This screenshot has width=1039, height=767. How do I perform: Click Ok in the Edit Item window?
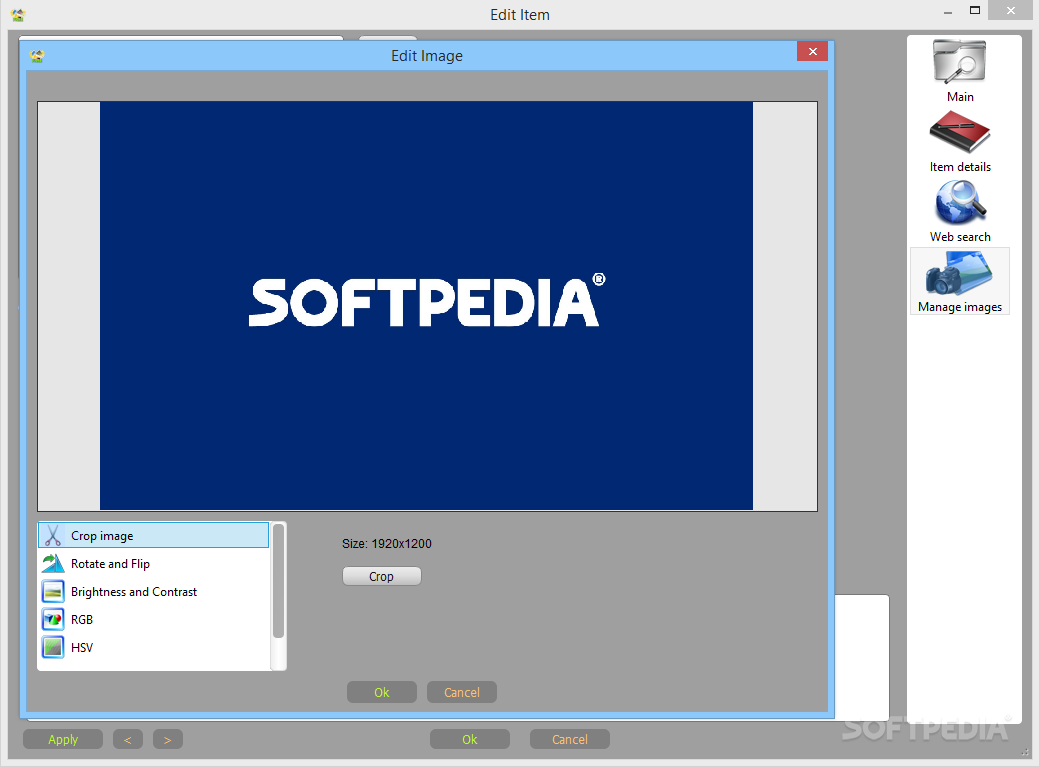[470, 739]
